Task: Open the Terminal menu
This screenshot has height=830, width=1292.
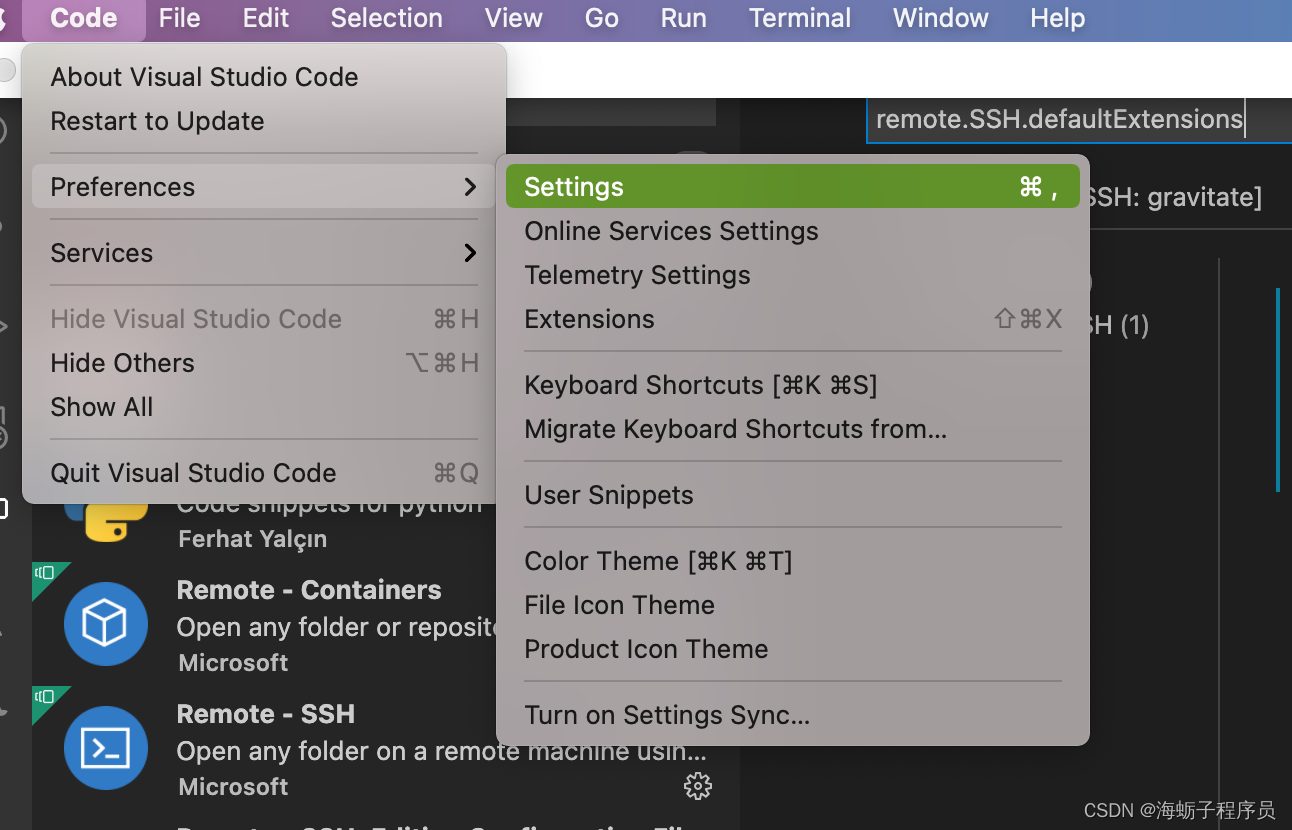Action: pyautogui.click(x=800, y=18)
